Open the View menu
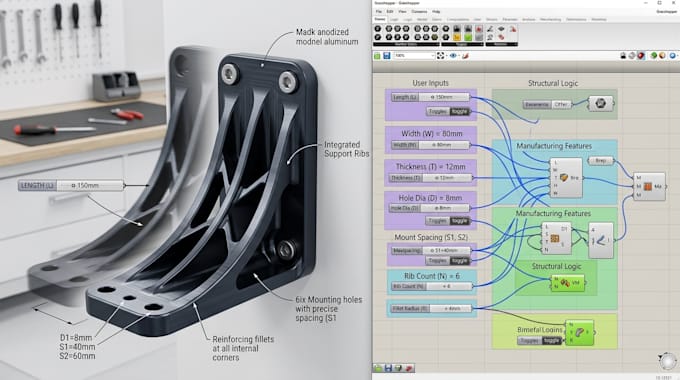Screen dimensions: 680x380 (402, 12)
